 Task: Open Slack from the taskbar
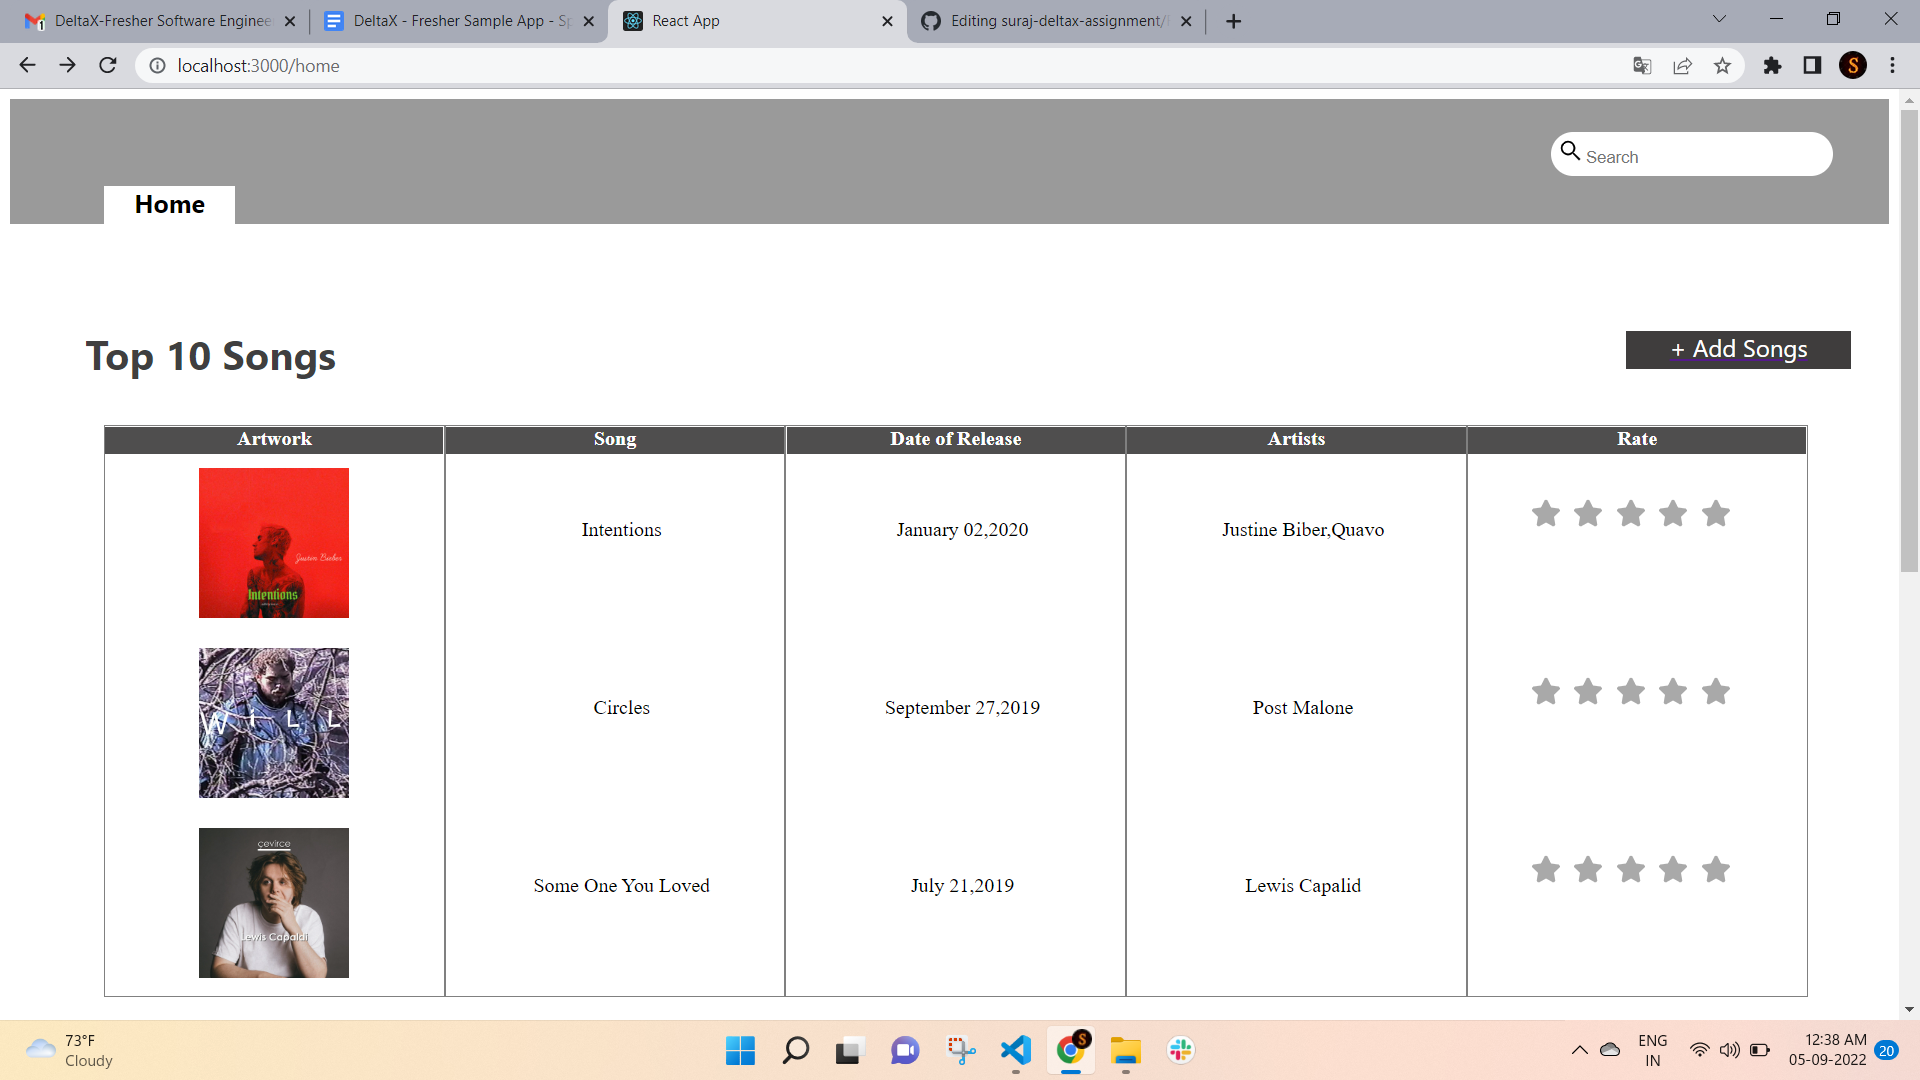(1180, 1050)
